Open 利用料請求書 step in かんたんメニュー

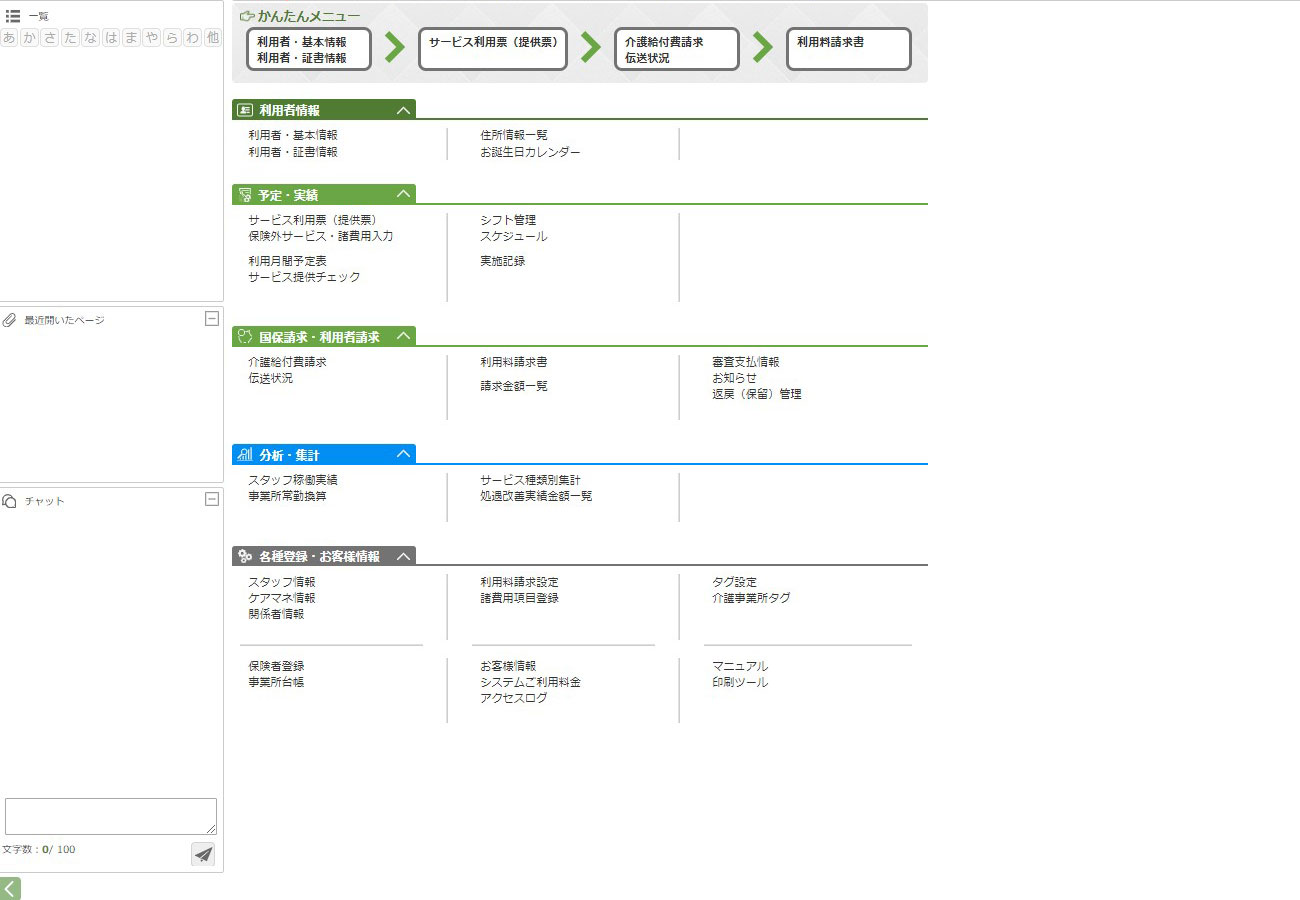[x=848, y=49]
